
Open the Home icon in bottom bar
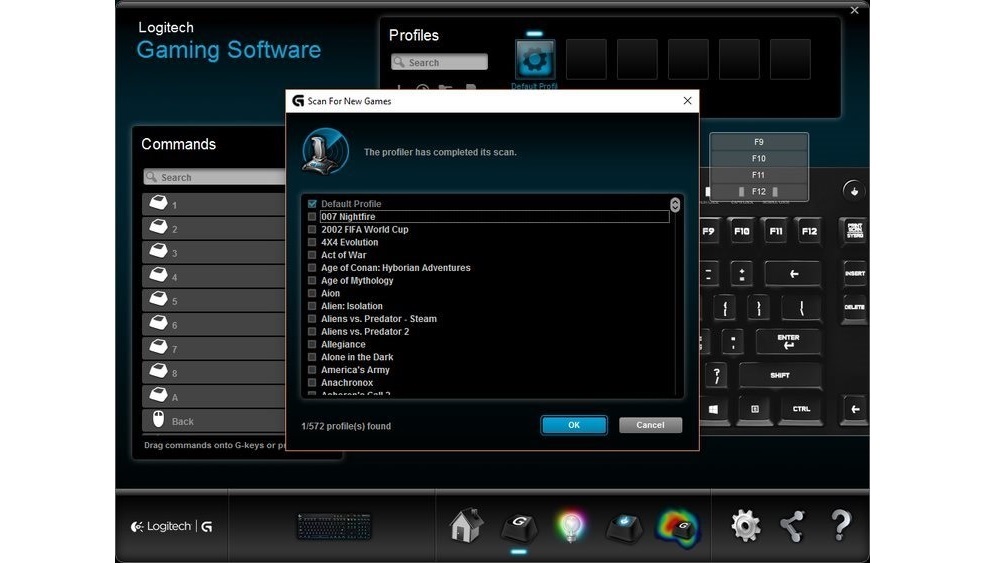click(466, 525)
